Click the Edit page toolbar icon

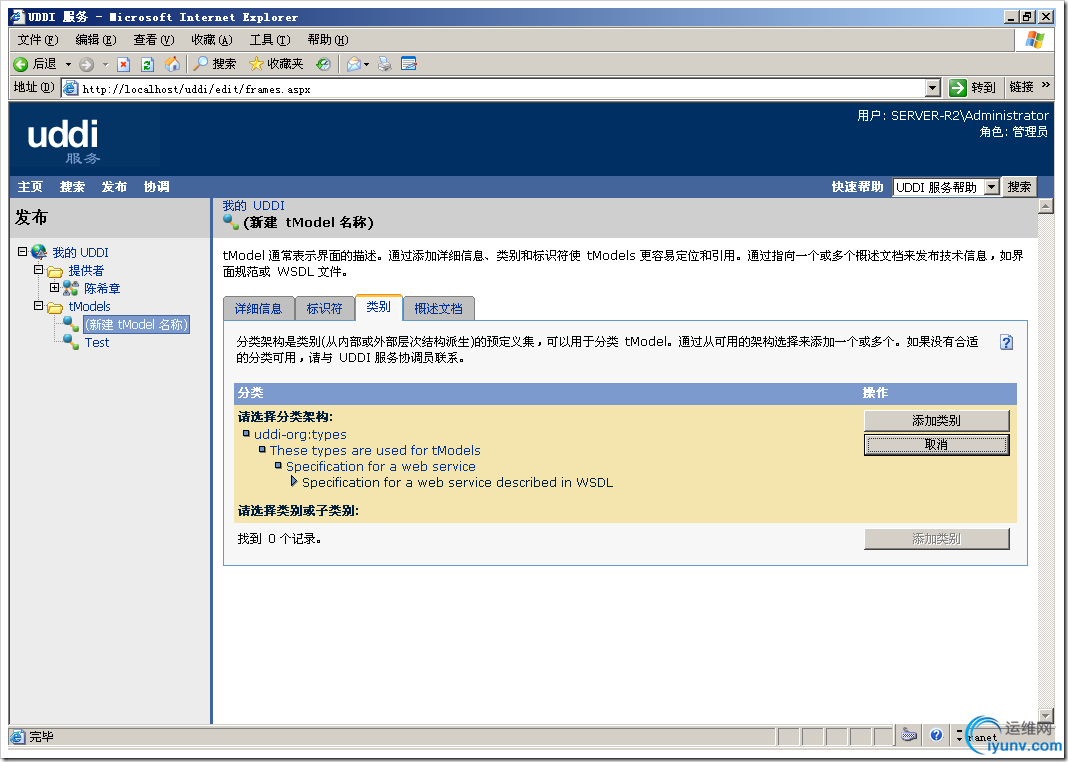point(409,64)
